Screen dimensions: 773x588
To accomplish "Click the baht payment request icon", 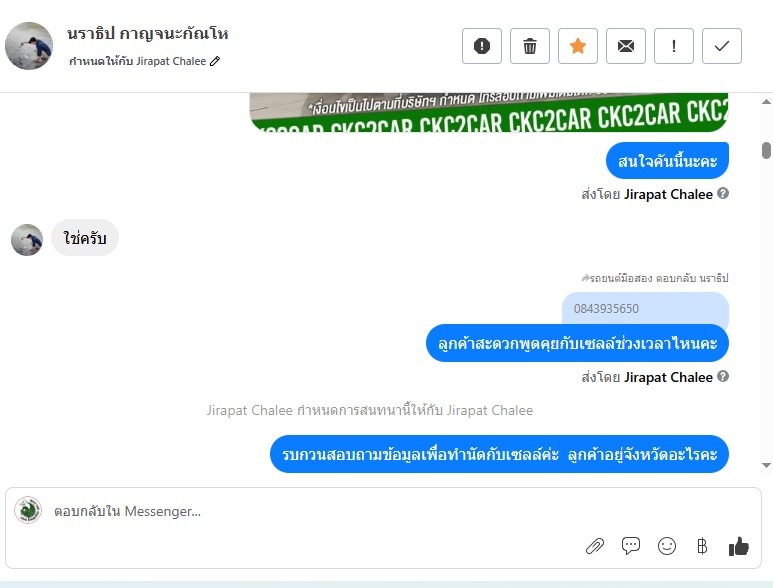I will [702, 546].
